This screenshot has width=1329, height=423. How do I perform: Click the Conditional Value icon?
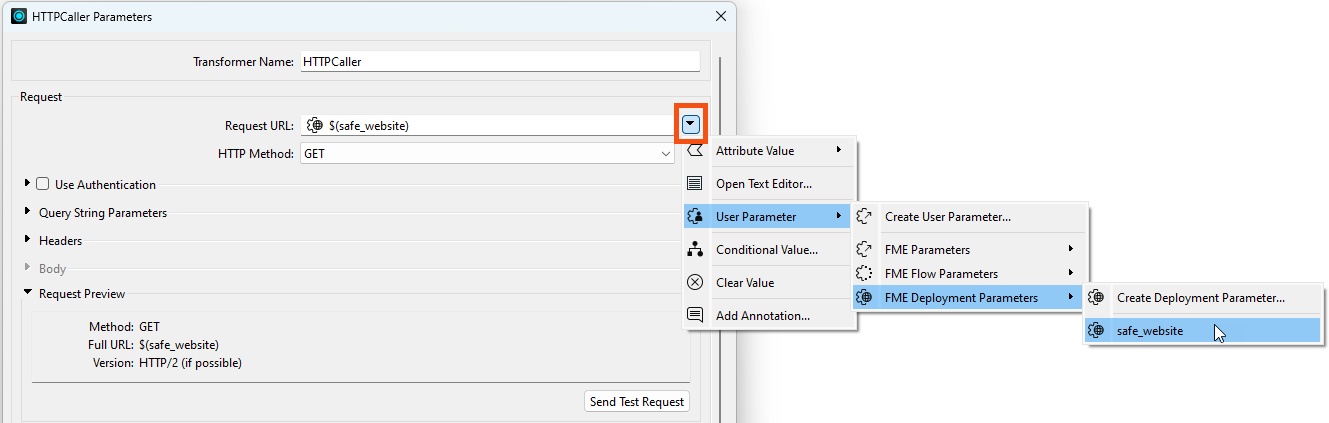[x=695, y=250]
